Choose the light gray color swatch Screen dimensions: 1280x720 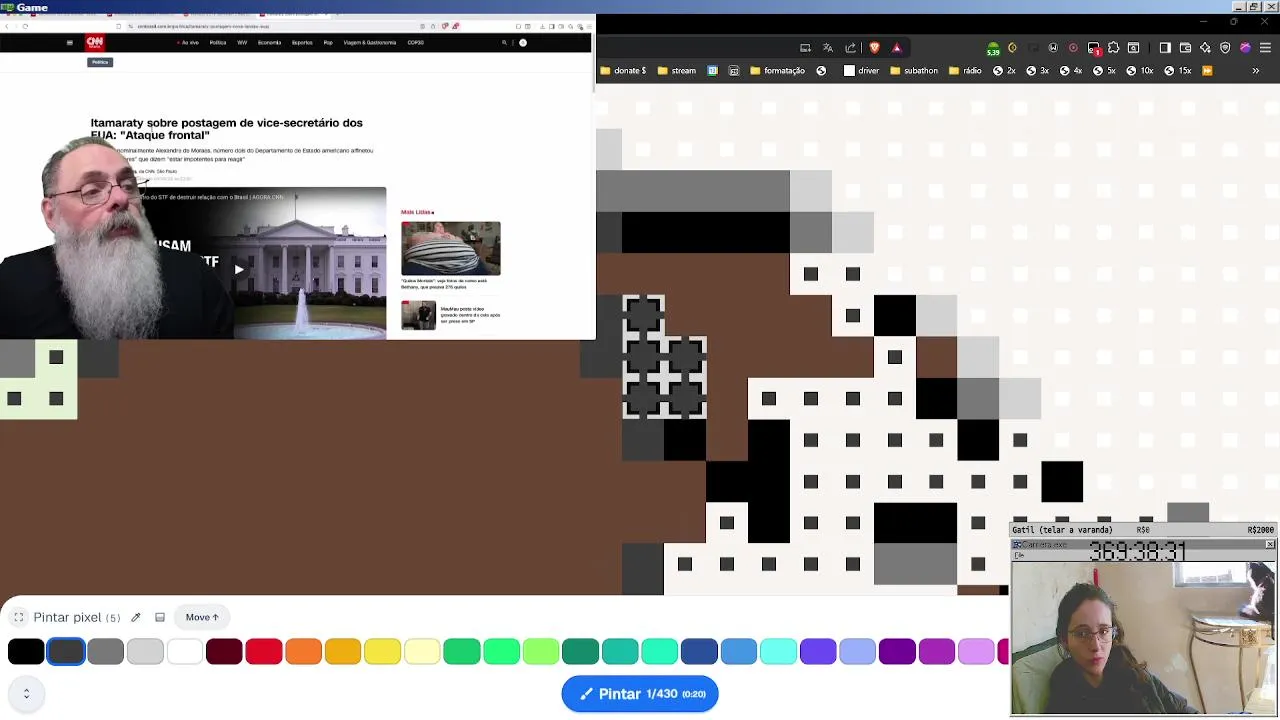(145, 652)
